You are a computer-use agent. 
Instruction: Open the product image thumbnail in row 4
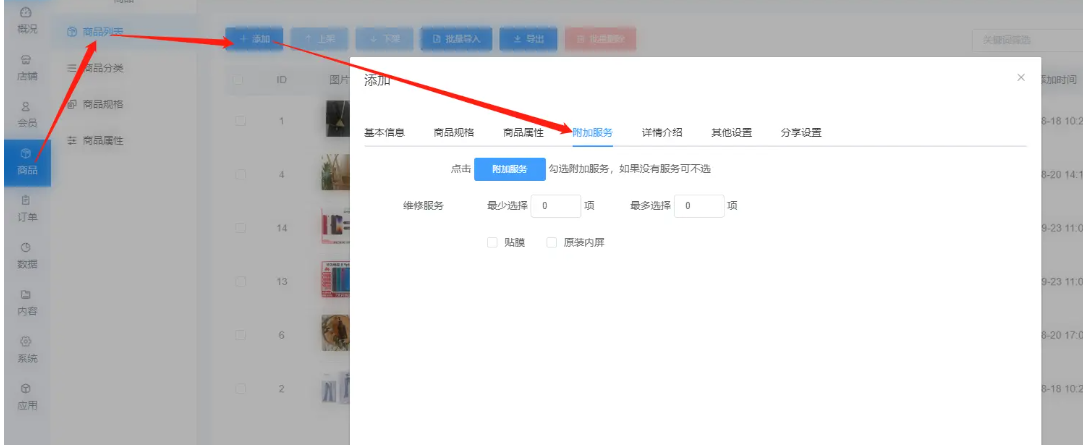pyautogui.click(x=336, y=172)
